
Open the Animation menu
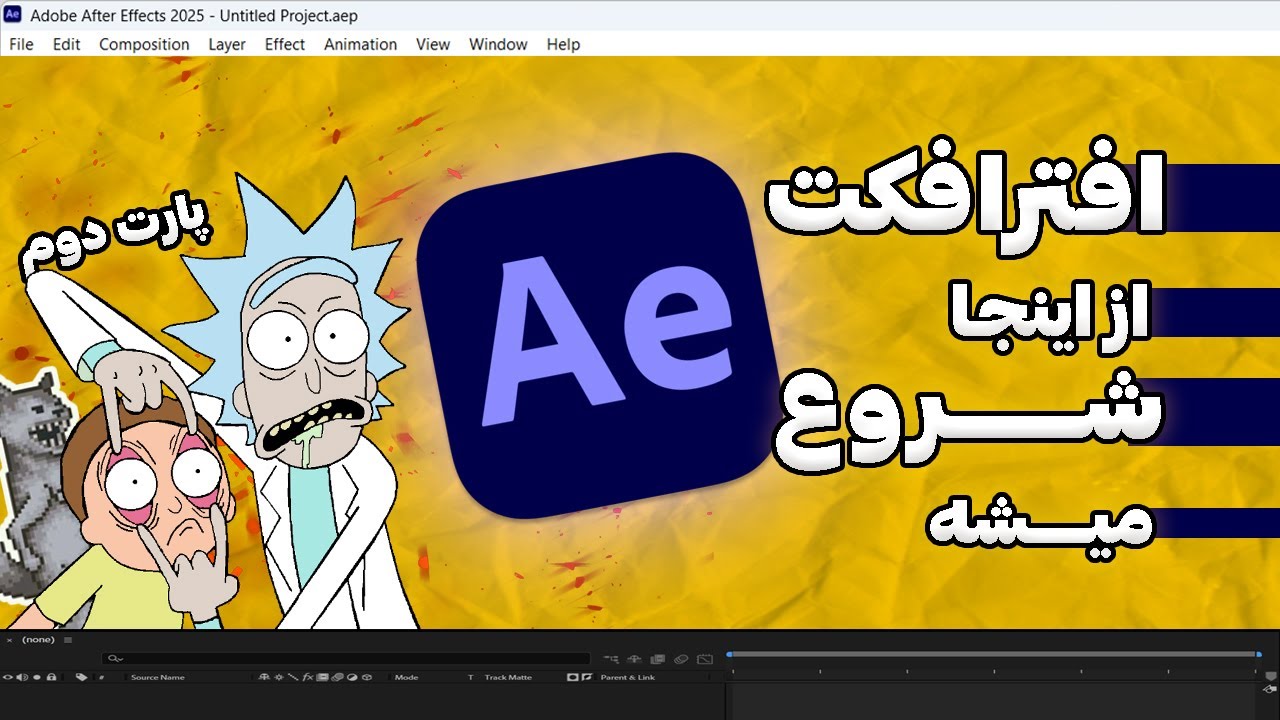tap(361, 44)
